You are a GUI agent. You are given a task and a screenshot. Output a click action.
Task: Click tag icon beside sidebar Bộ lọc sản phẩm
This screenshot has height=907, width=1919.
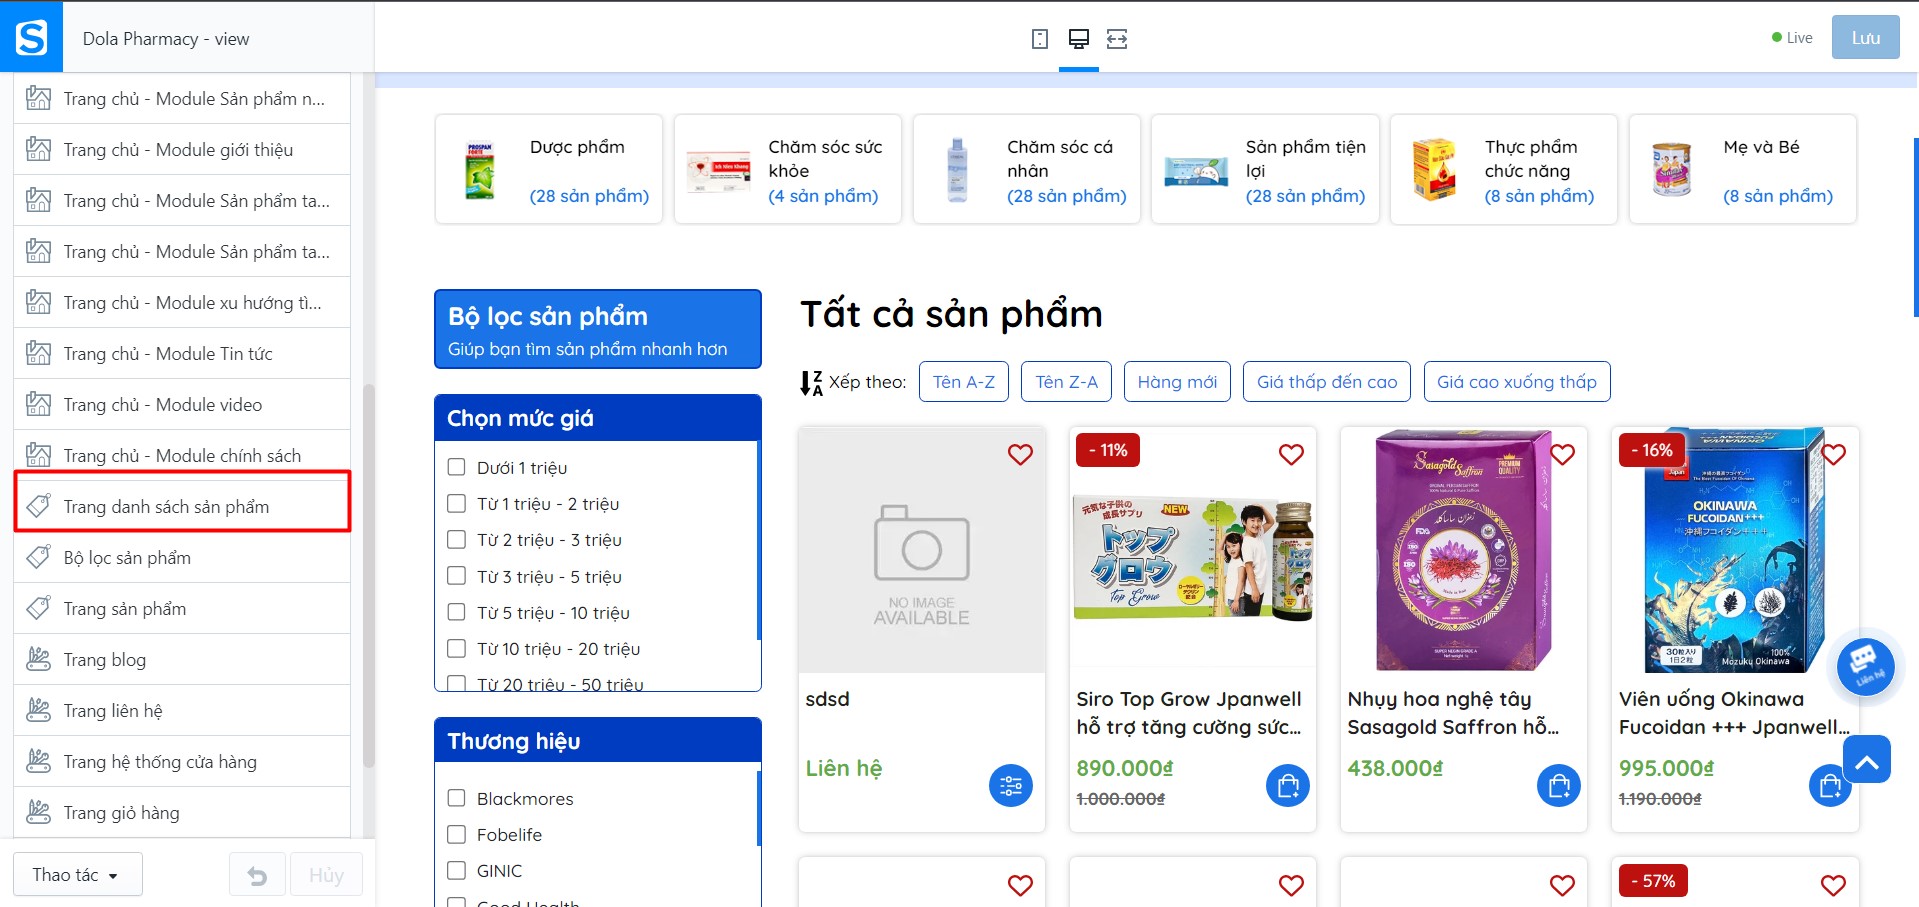pyautogui.click(x=38, y=558)
